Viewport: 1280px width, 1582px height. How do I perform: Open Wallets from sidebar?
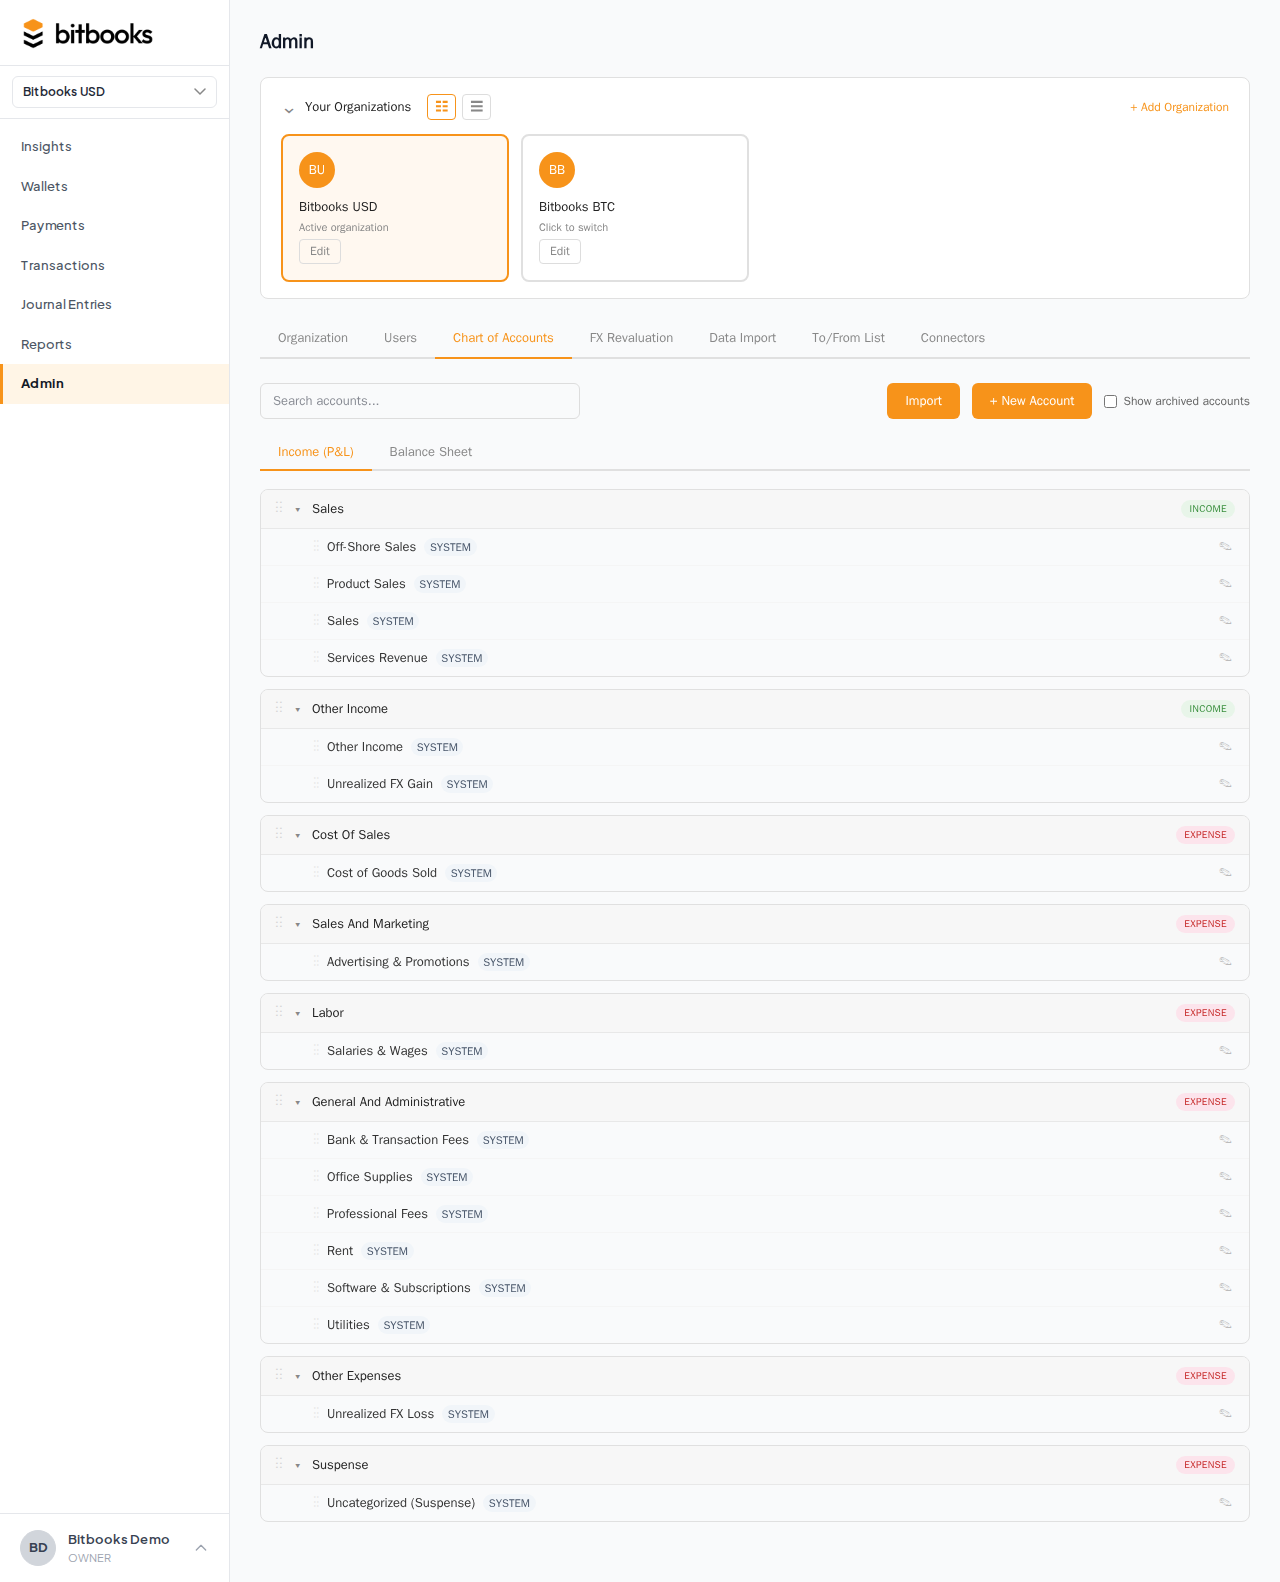pos(114,186)
